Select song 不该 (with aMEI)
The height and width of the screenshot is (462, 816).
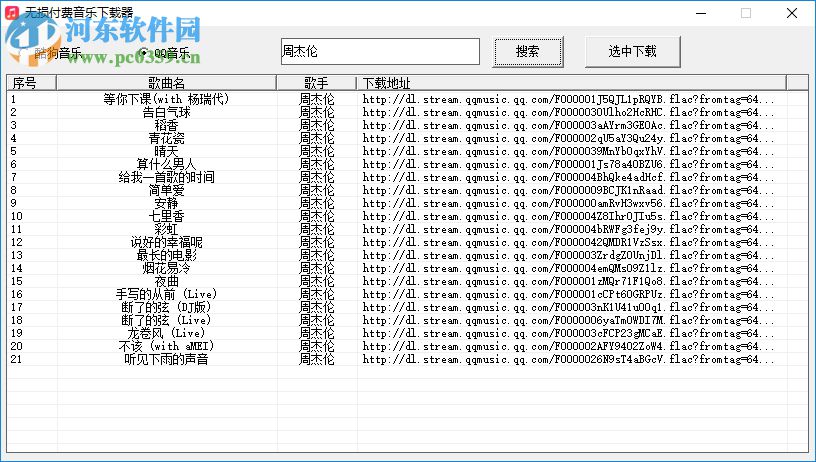click(x=166, y=346)
